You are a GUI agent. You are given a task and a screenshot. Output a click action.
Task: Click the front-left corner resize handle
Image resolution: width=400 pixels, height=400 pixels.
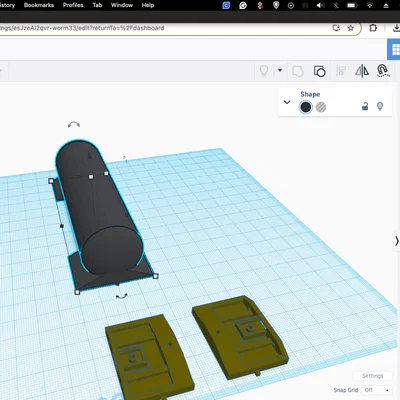(x=77, y=292)
